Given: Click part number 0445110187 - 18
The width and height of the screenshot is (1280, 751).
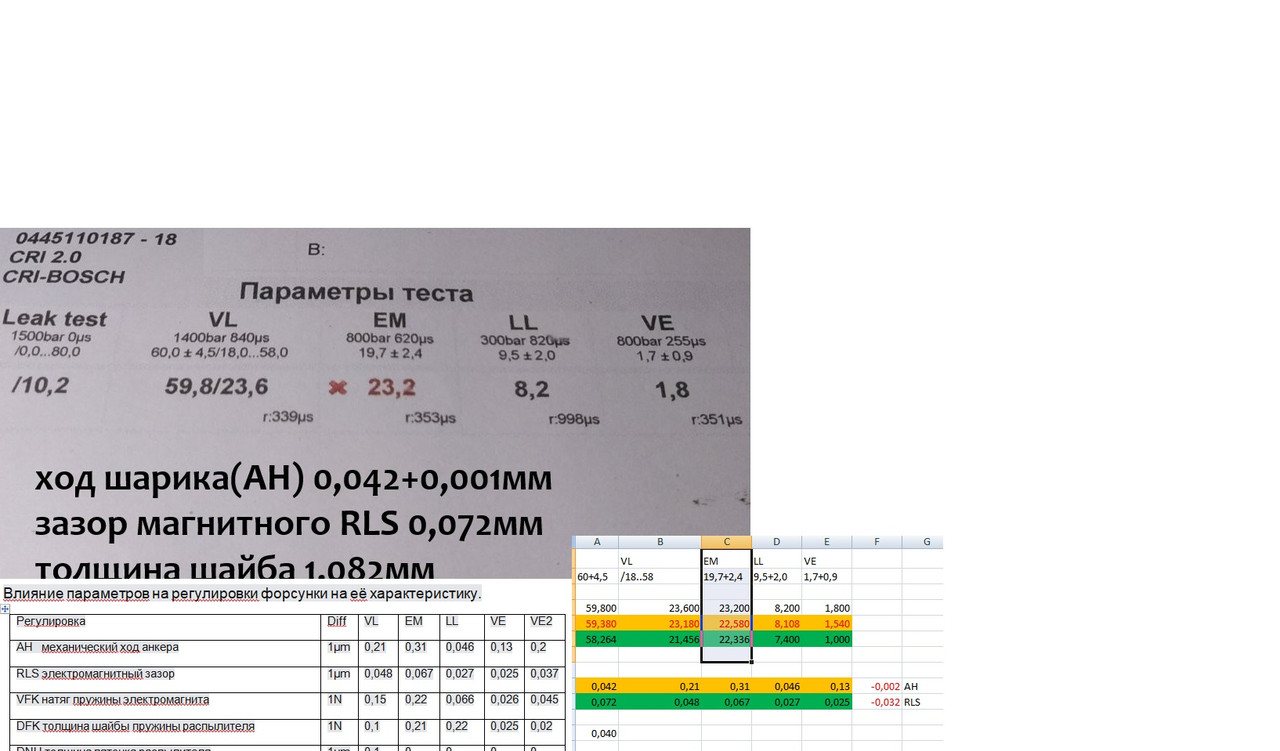Looking at the screenshot, I should 96,239.
